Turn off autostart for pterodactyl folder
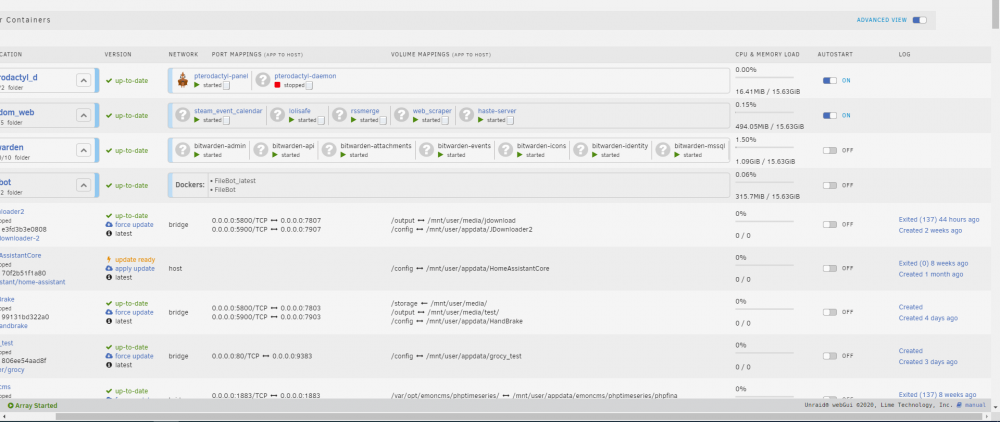 point(830,80)
